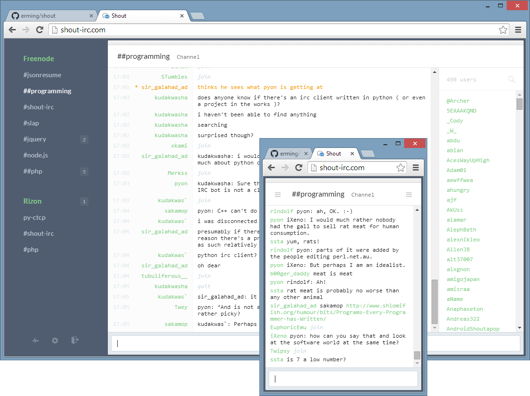Click user ahungry in the user list
The width and height of the screenshot is (530, 396).
[x=458, y=190]
